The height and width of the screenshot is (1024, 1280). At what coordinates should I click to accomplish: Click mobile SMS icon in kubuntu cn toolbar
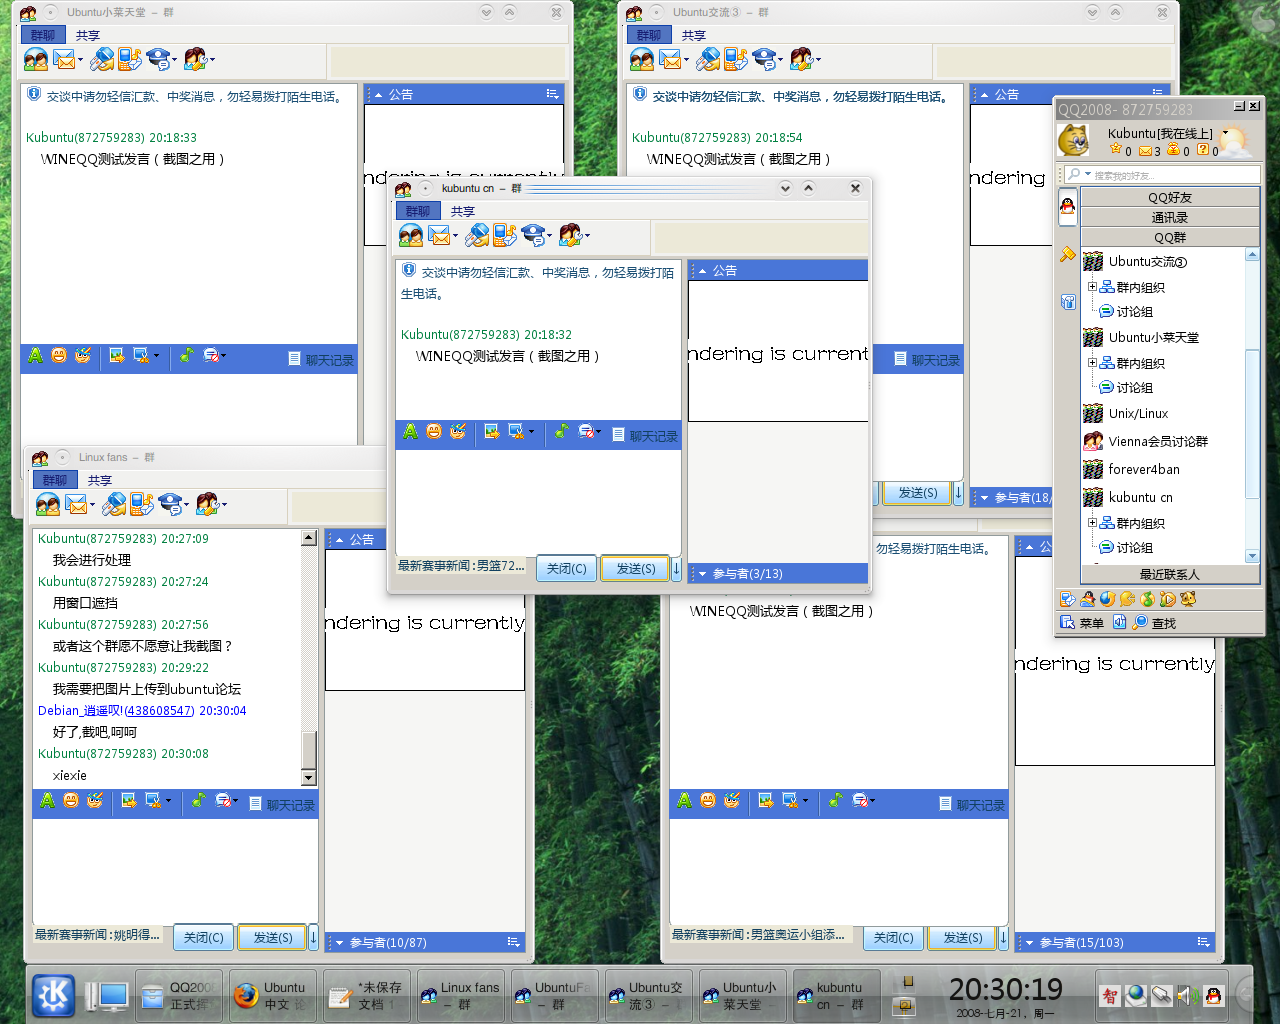(504, 236)
